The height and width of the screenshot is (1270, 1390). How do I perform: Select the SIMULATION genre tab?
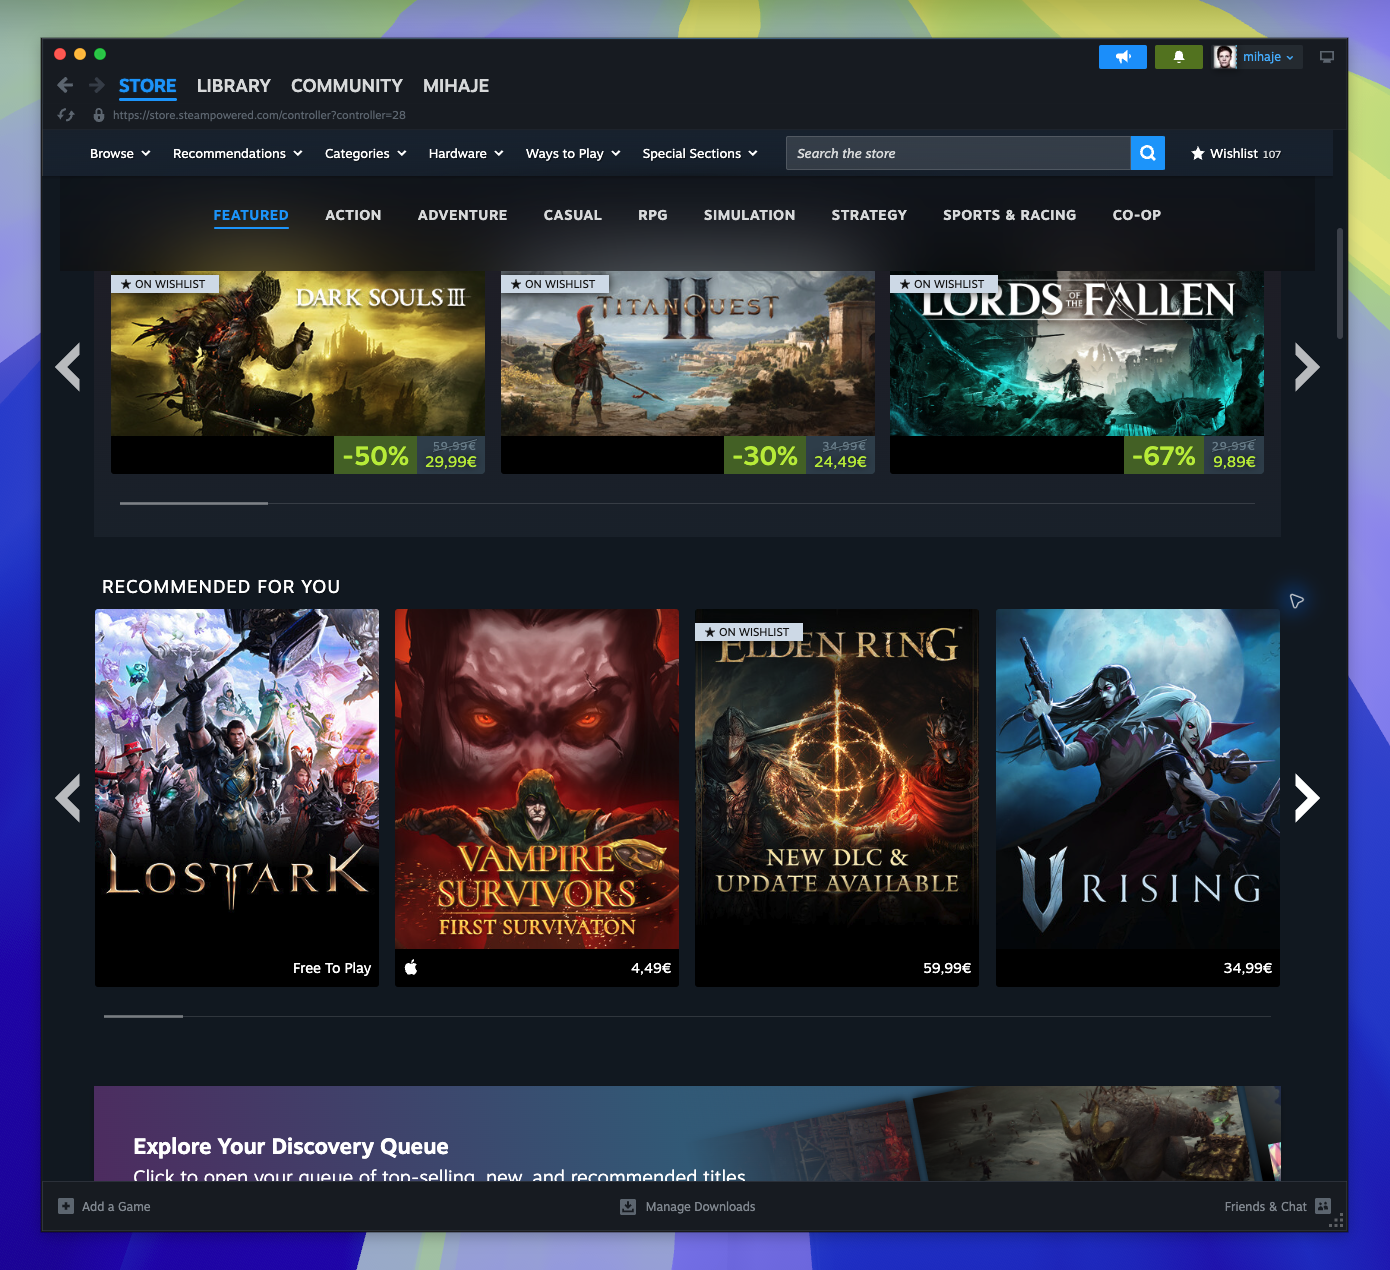click(750, 215)
